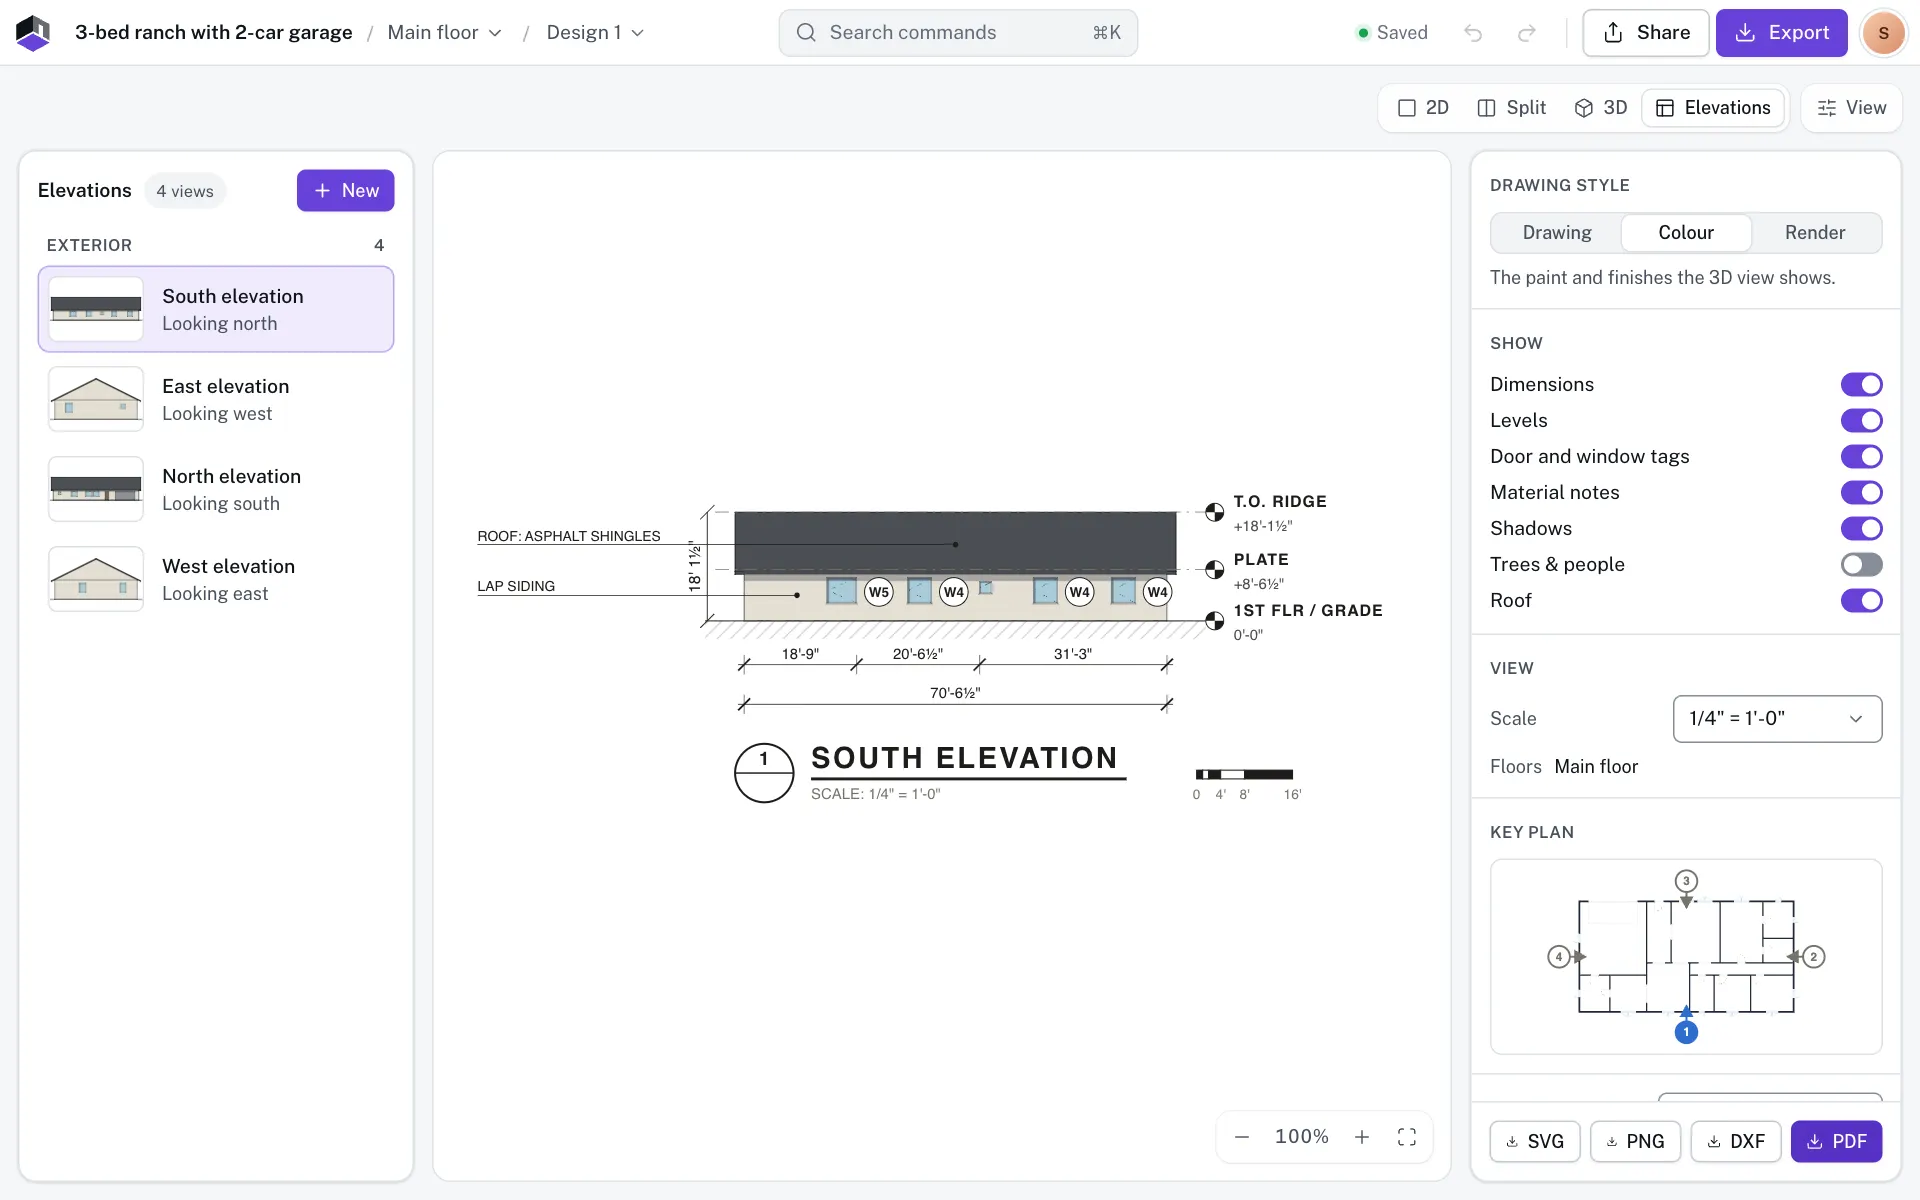Redo the last action
The height and width of the screenshot is (1200, 1920).
pos(1526,33)
